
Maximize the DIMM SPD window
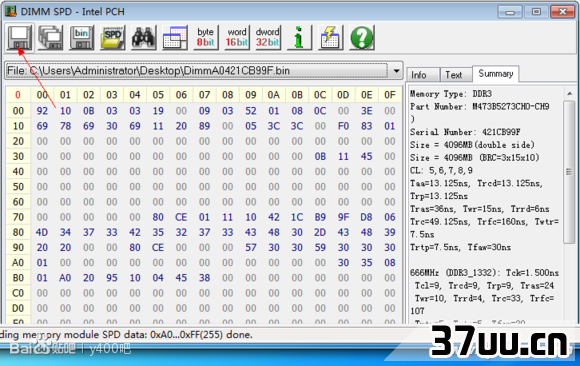536,12
